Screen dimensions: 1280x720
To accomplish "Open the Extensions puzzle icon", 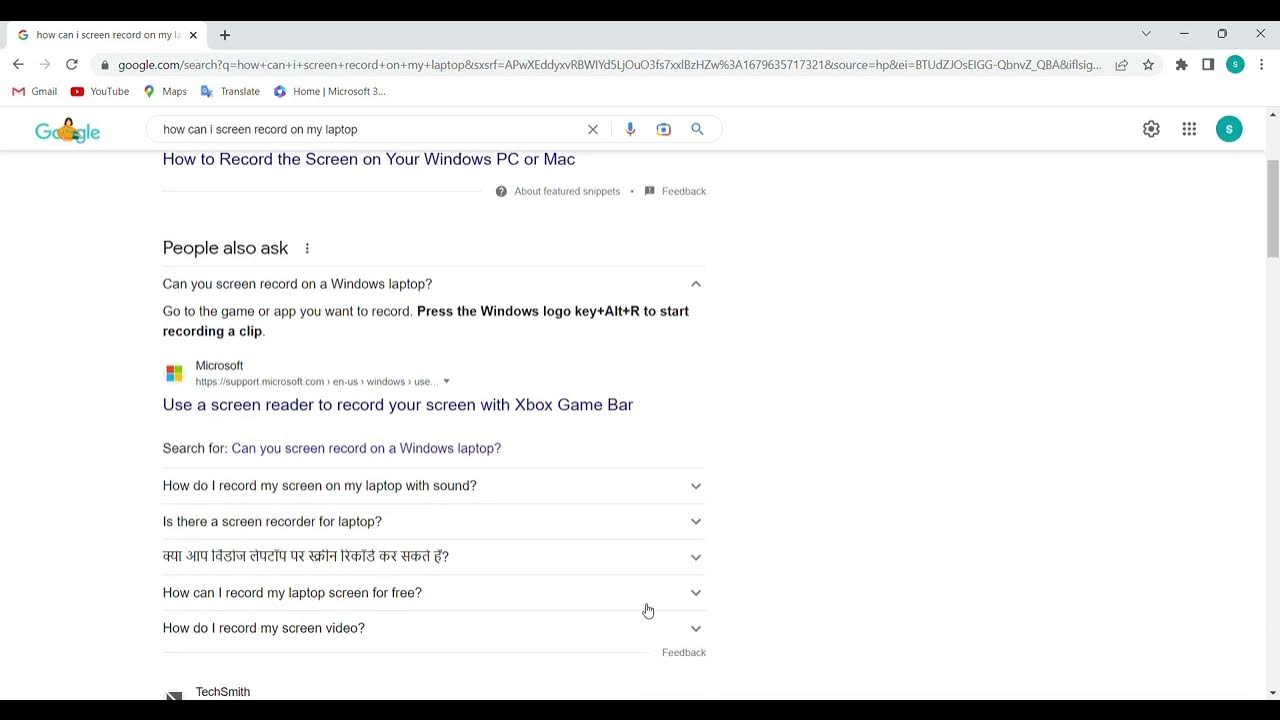I will pyautogui.click(x=1182, y=65).
